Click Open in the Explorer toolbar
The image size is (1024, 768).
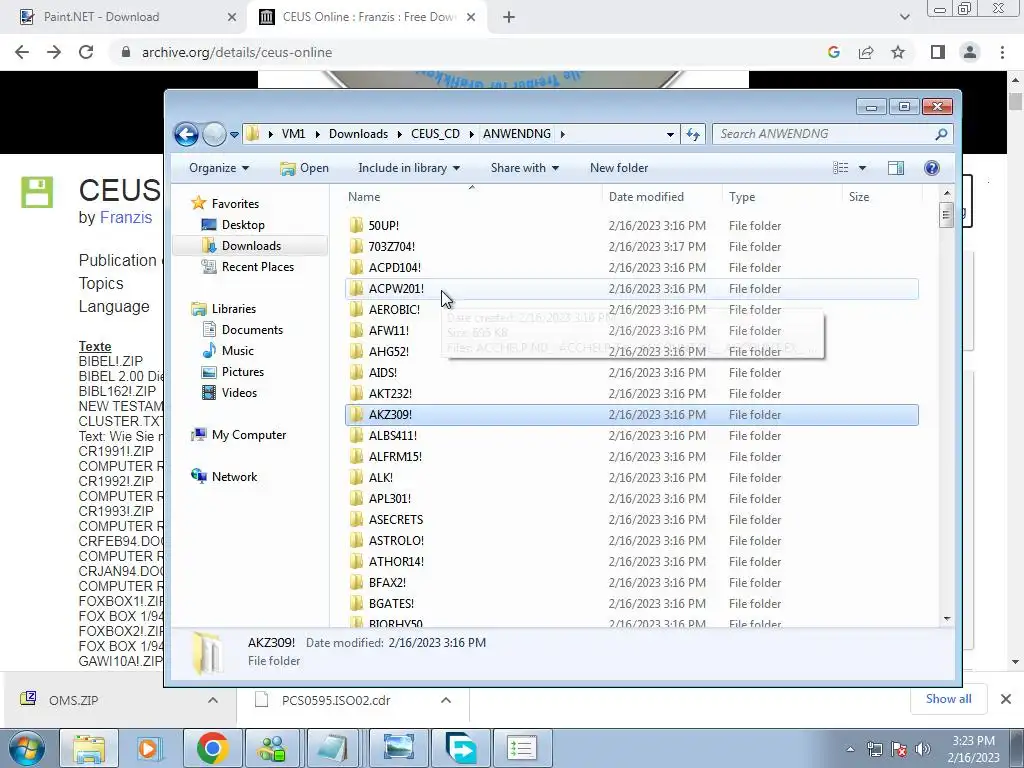coord(304,168)
